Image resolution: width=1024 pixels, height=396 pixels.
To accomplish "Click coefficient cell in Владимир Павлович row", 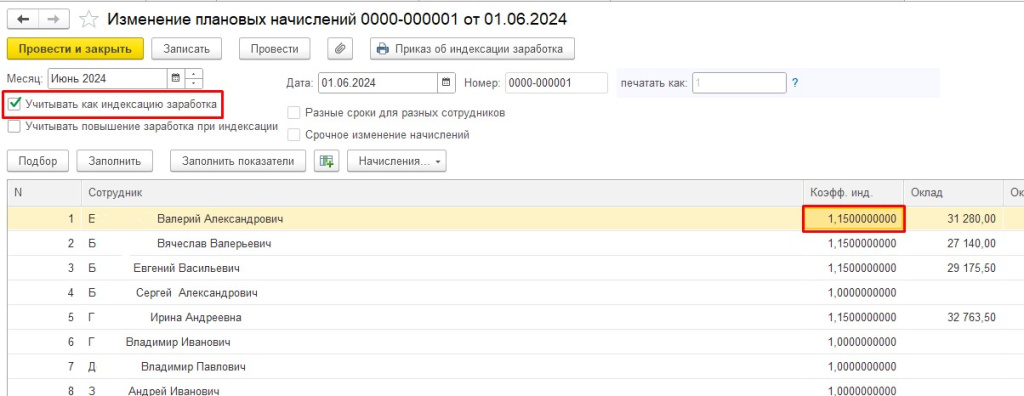I will (854, 367).
